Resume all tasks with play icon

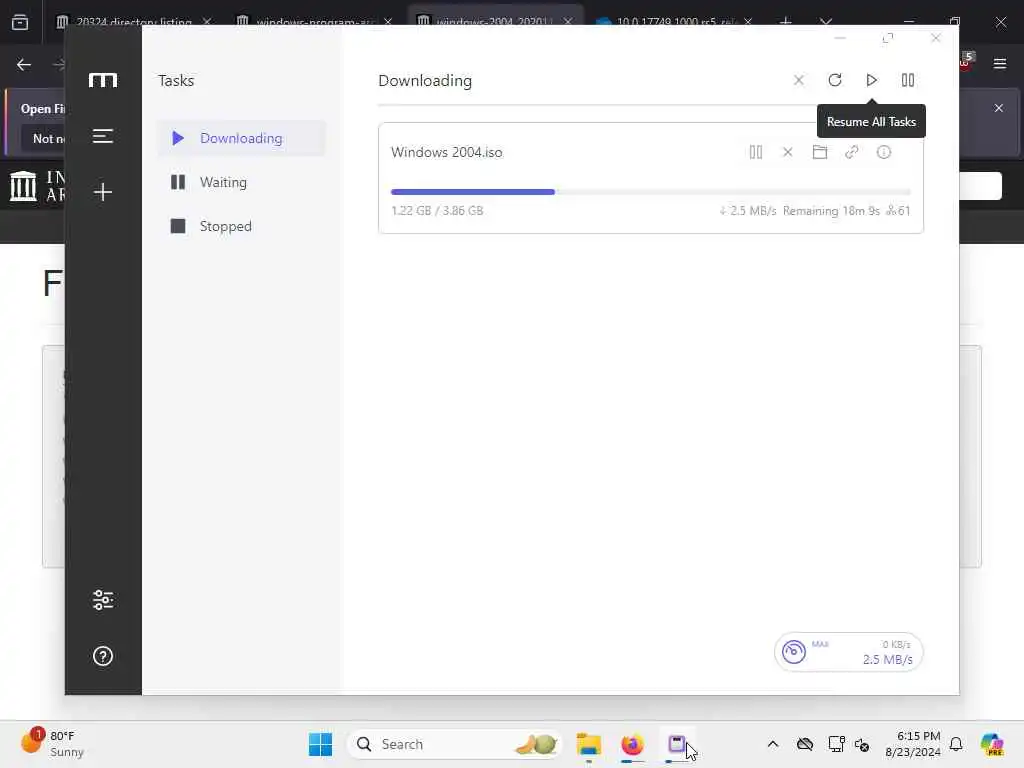coord(871,80)
